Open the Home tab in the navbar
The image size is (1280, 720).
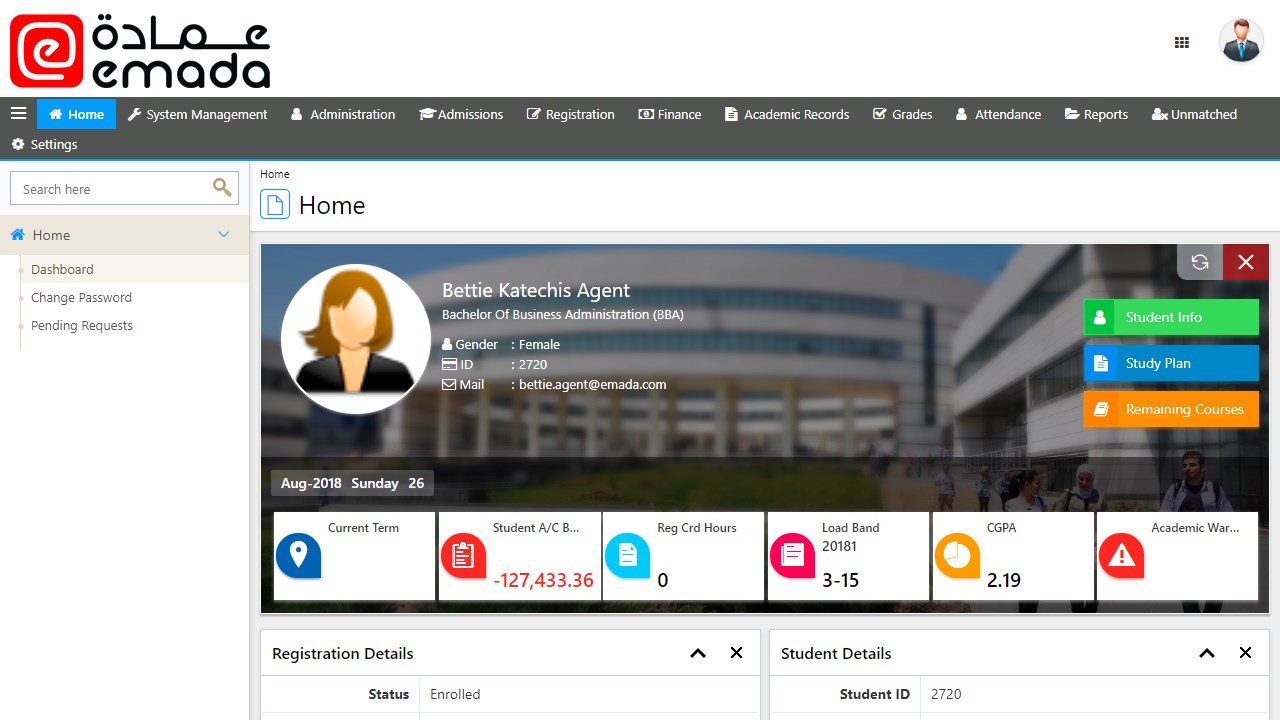(x=76, y=114)
